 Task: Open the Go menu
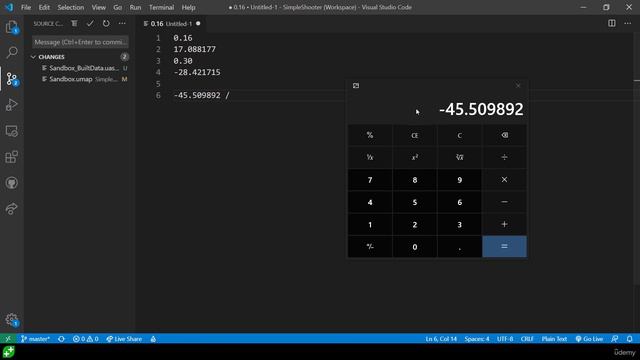pos(118,7)
